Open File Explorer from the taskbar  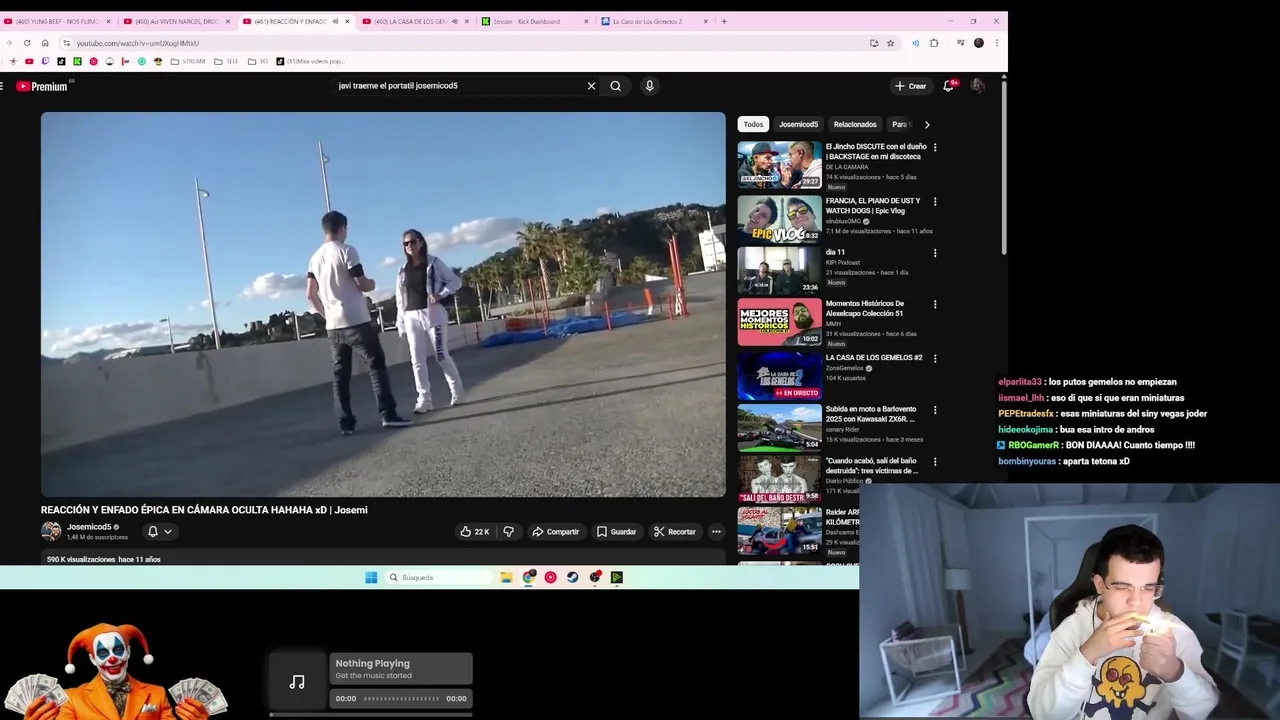coord(506,578)
